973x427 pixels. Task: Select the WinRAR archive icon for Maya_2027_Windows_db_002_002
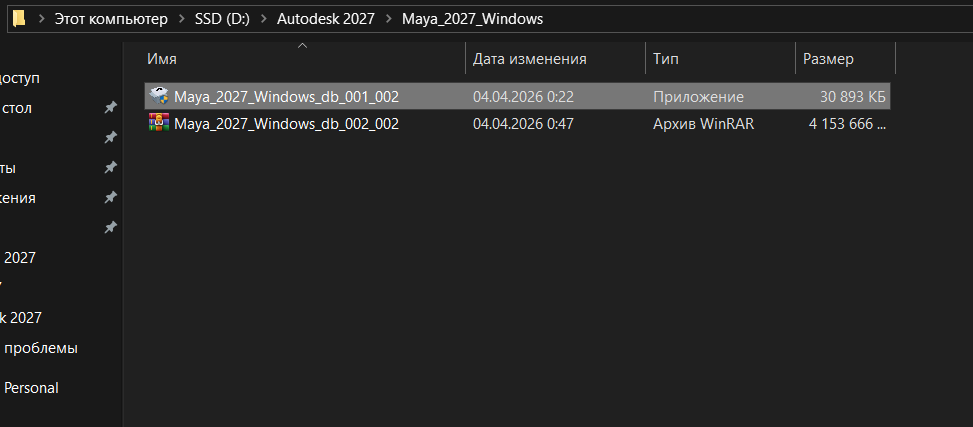tap(159, 123)
